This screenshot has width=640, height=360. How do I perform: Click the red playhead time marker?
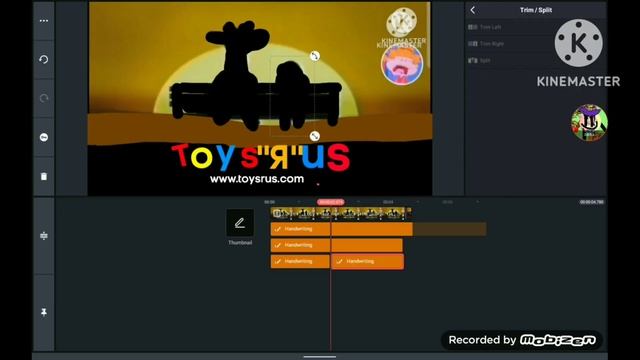331,202
